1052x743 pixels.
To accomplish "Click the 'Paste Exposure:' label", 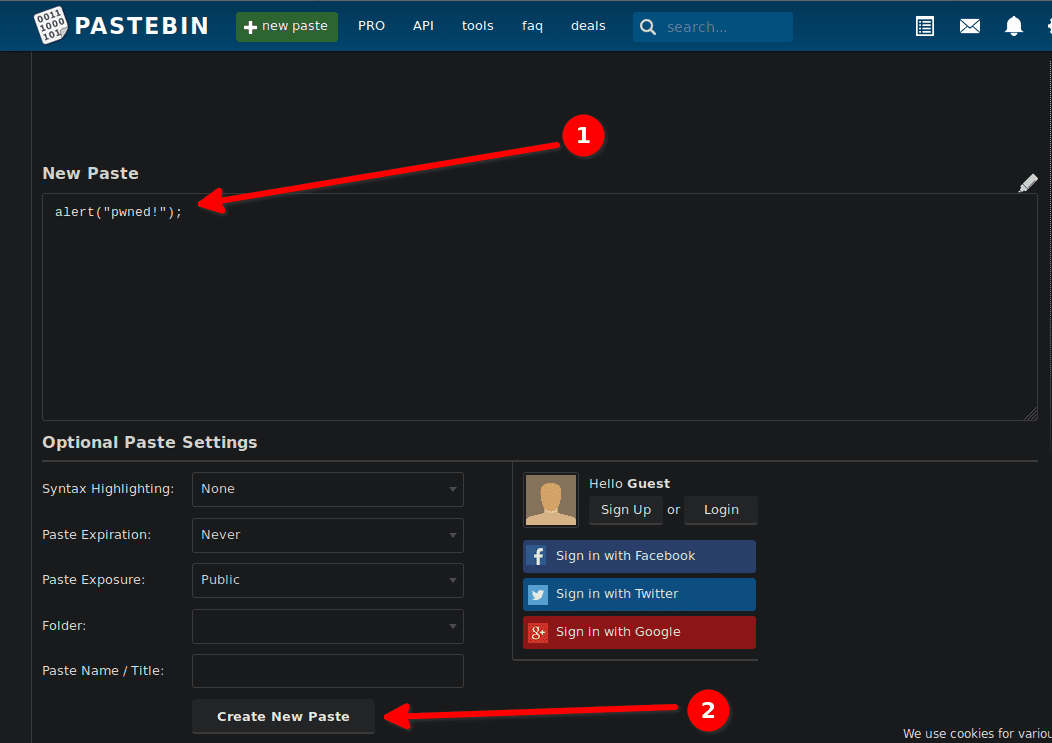I will (x=93, y=580).
